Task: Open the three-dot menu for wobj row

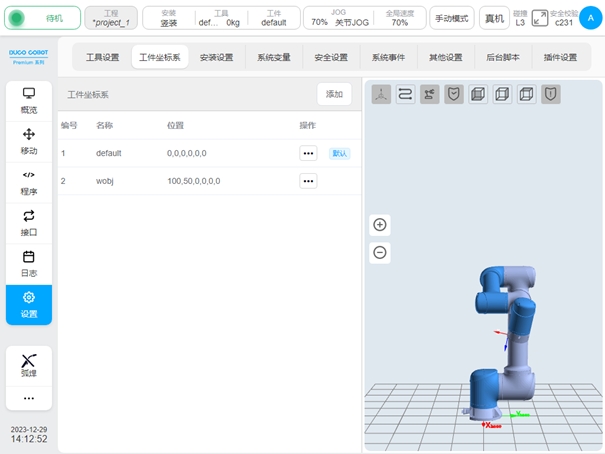Action: 308,181
